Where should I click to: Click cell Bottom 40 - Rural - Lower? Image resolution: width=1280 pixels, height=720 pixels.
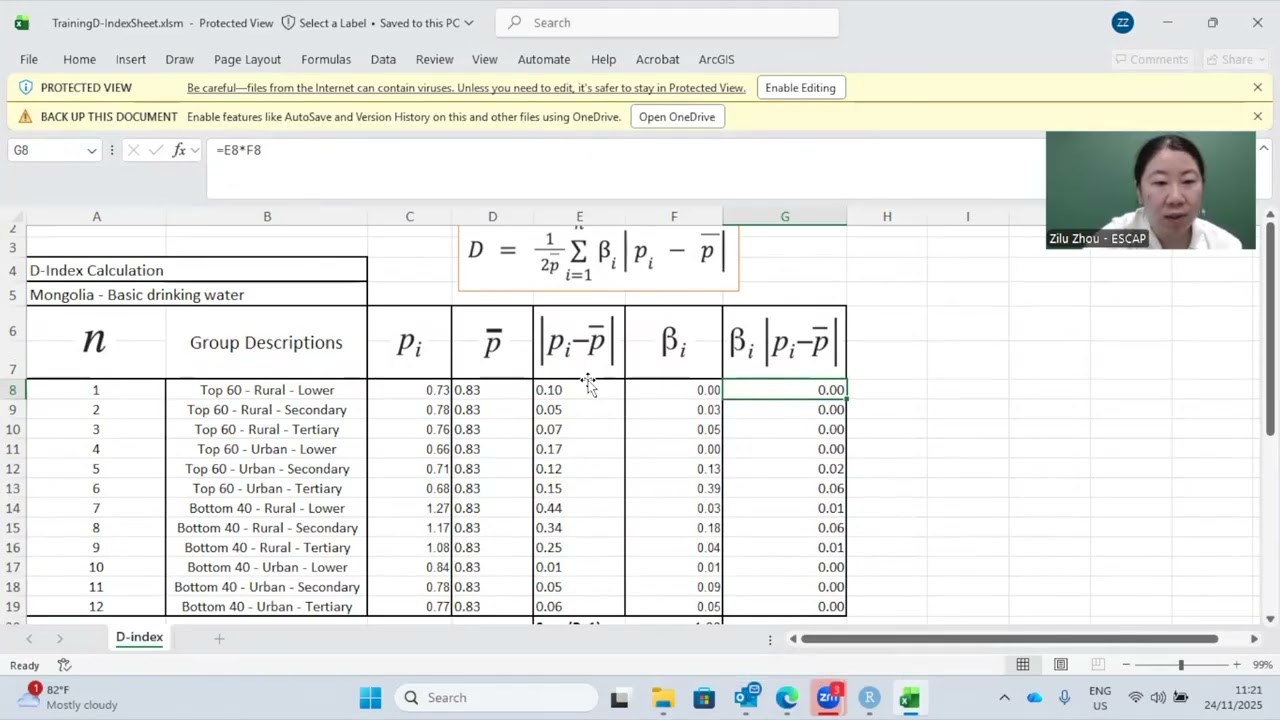(x=267, y=508)
